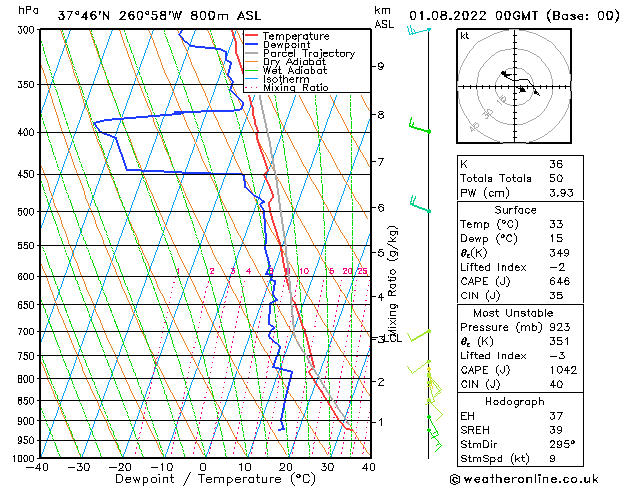Click the 'hPa' unit label

click(28, 10)
